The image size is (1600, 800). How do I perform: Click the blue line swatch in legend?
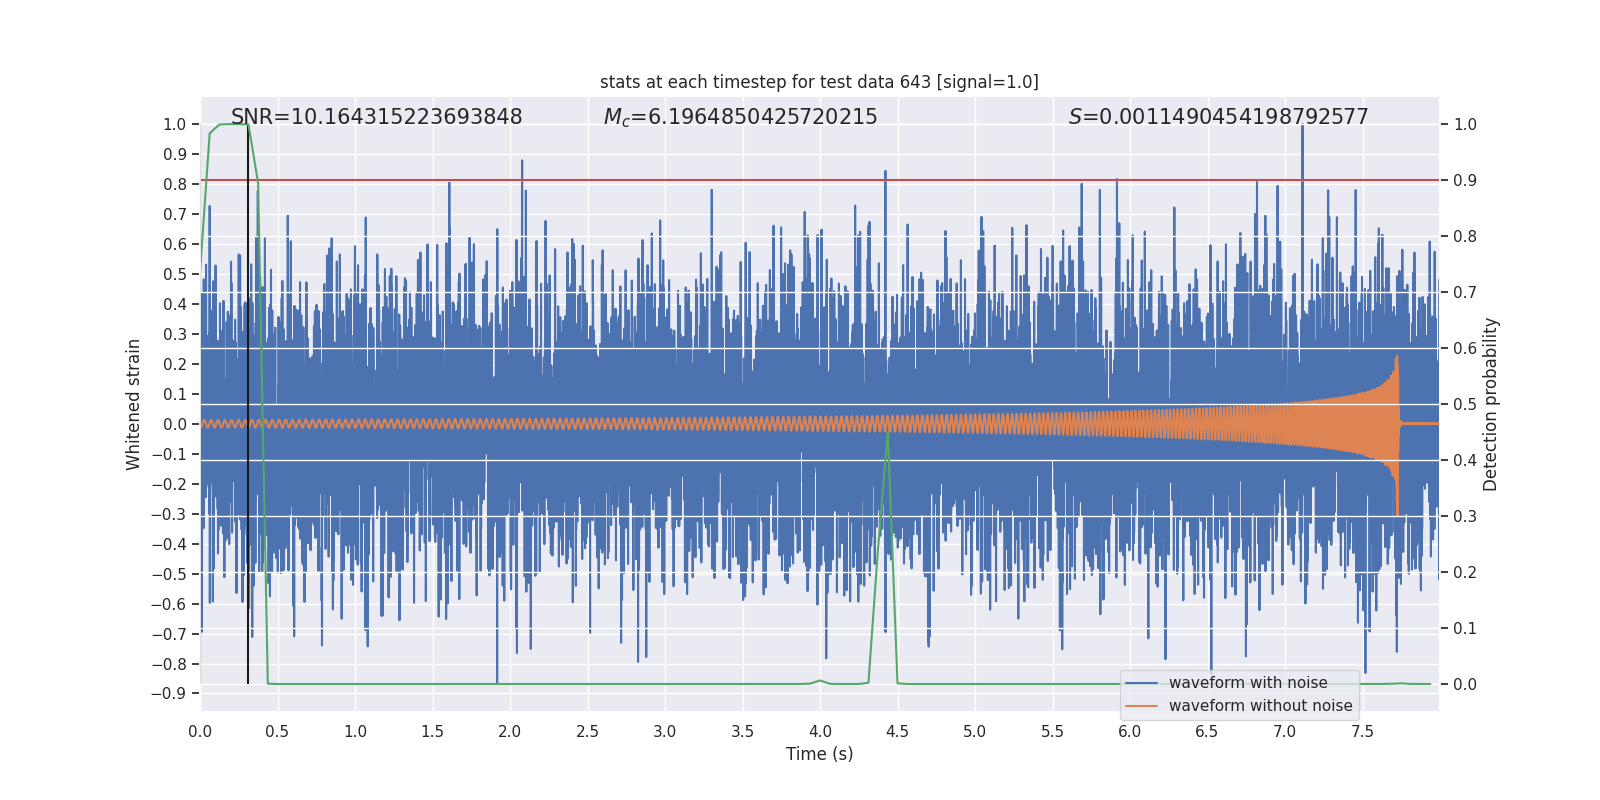(1142, 683)
